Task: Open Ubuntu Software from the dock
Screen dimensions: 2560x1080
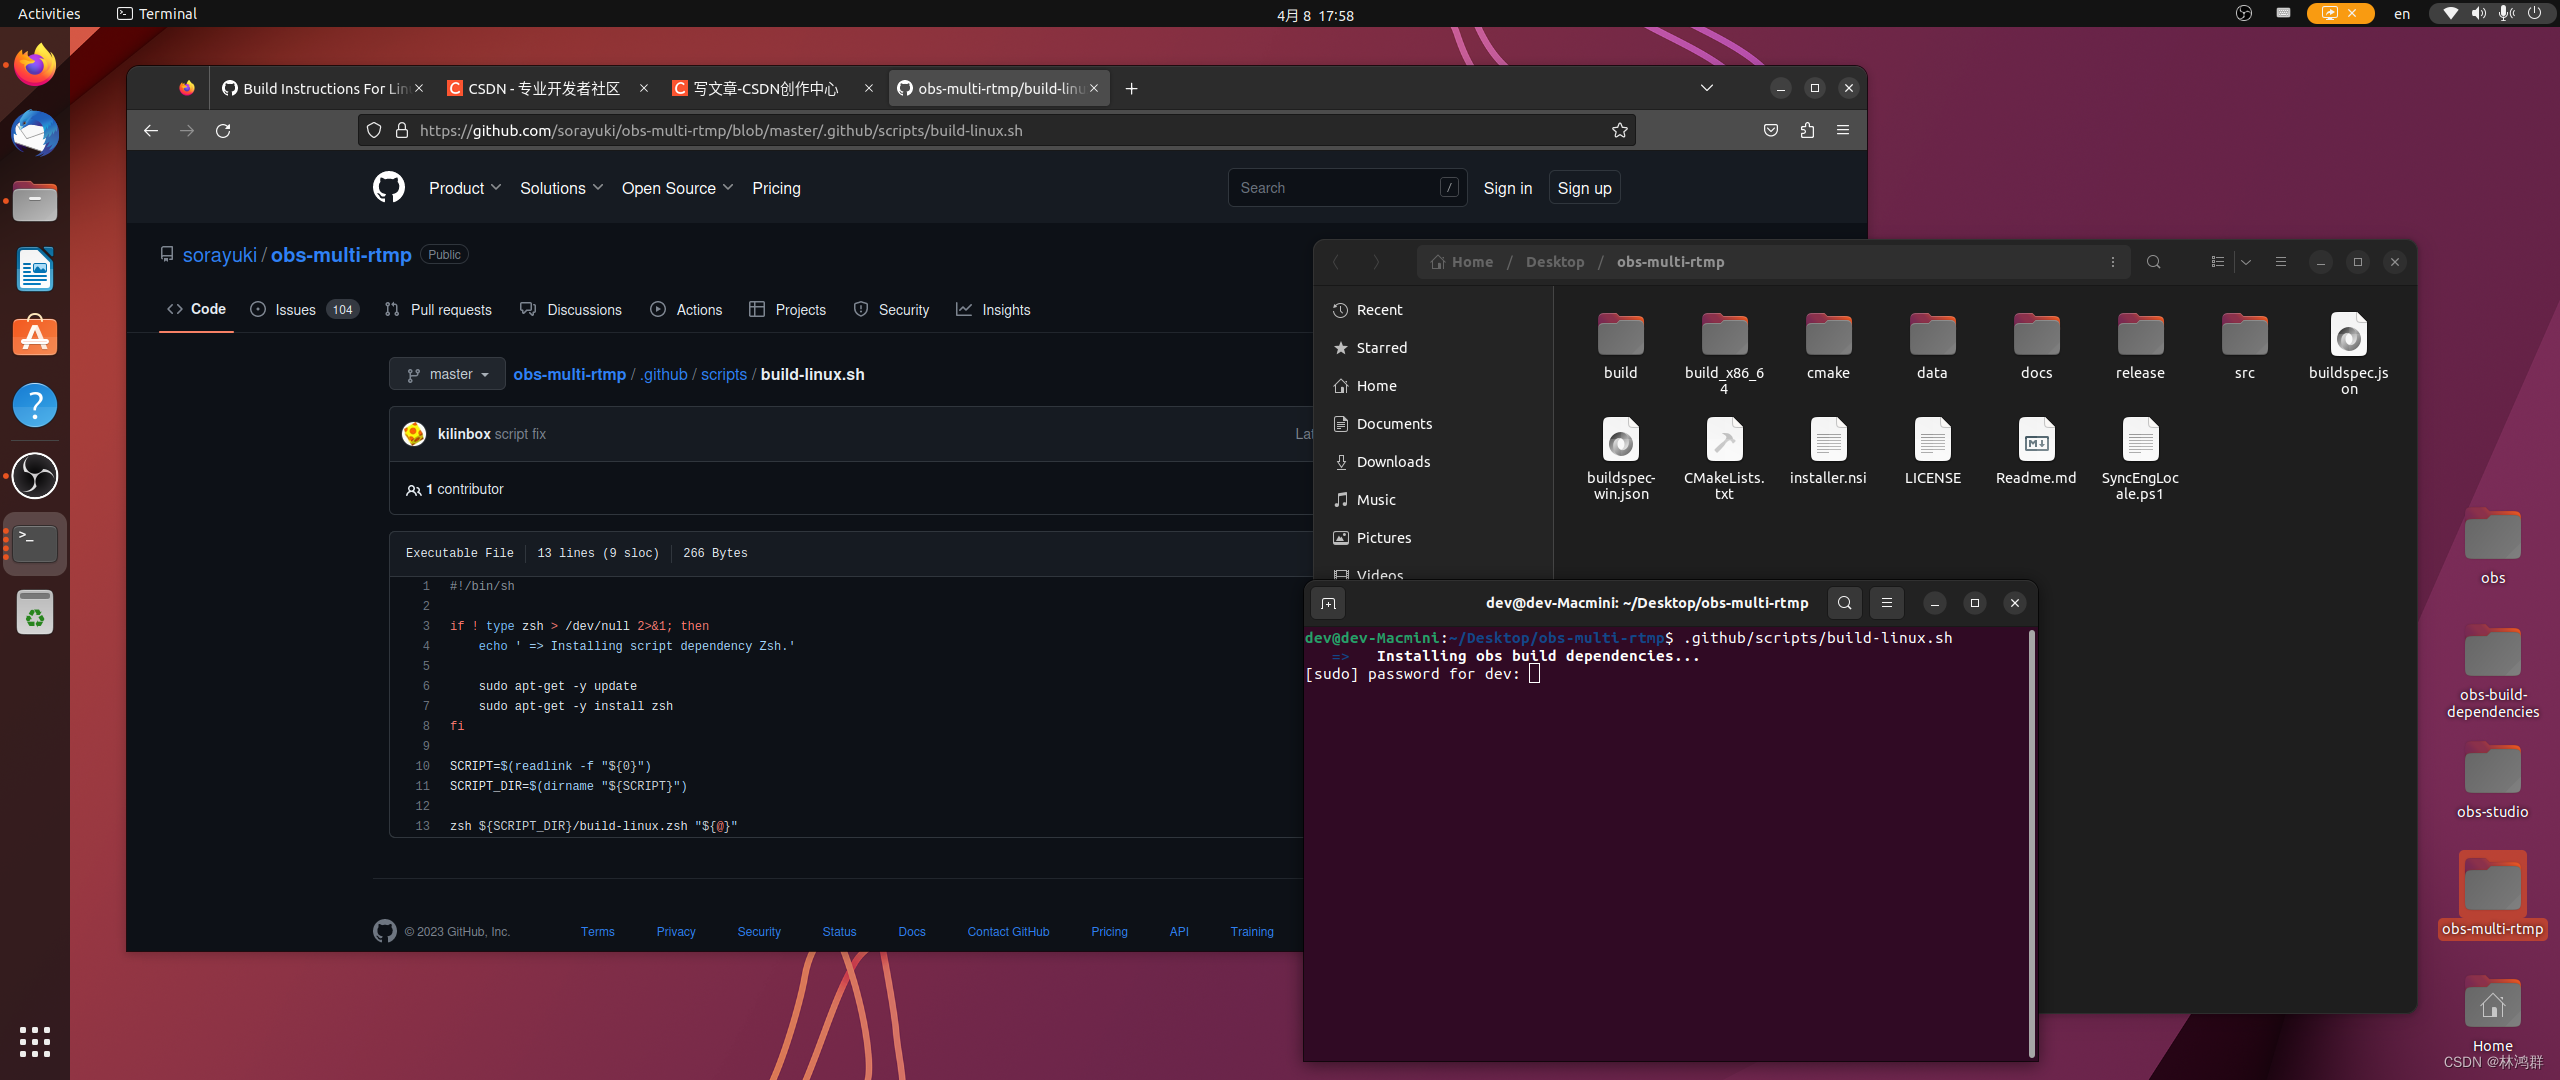Action: (35, 338)
